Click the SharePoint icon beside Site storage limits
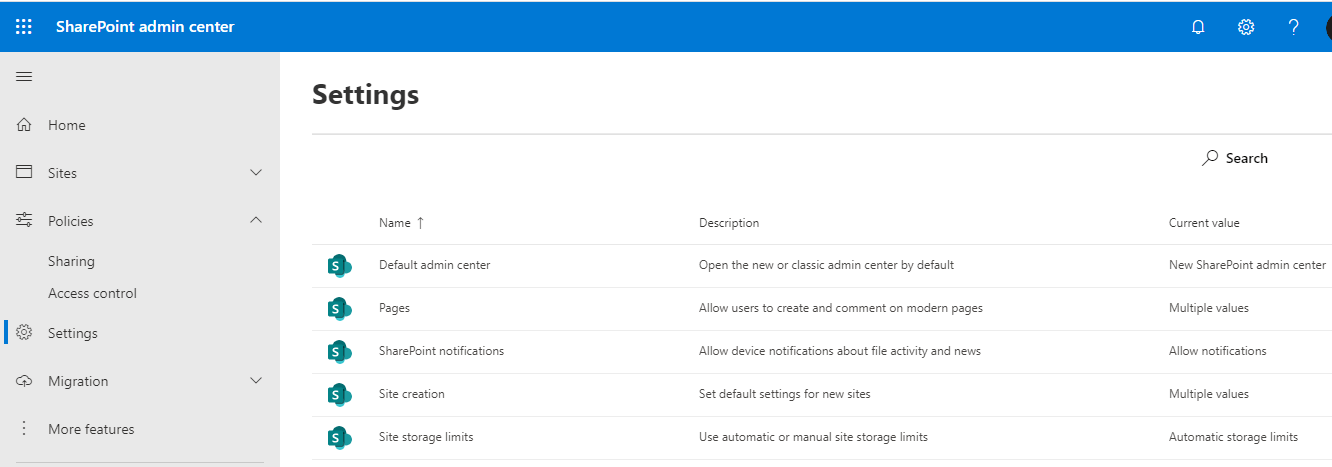 pyautogui.click(x=340, y=438)
